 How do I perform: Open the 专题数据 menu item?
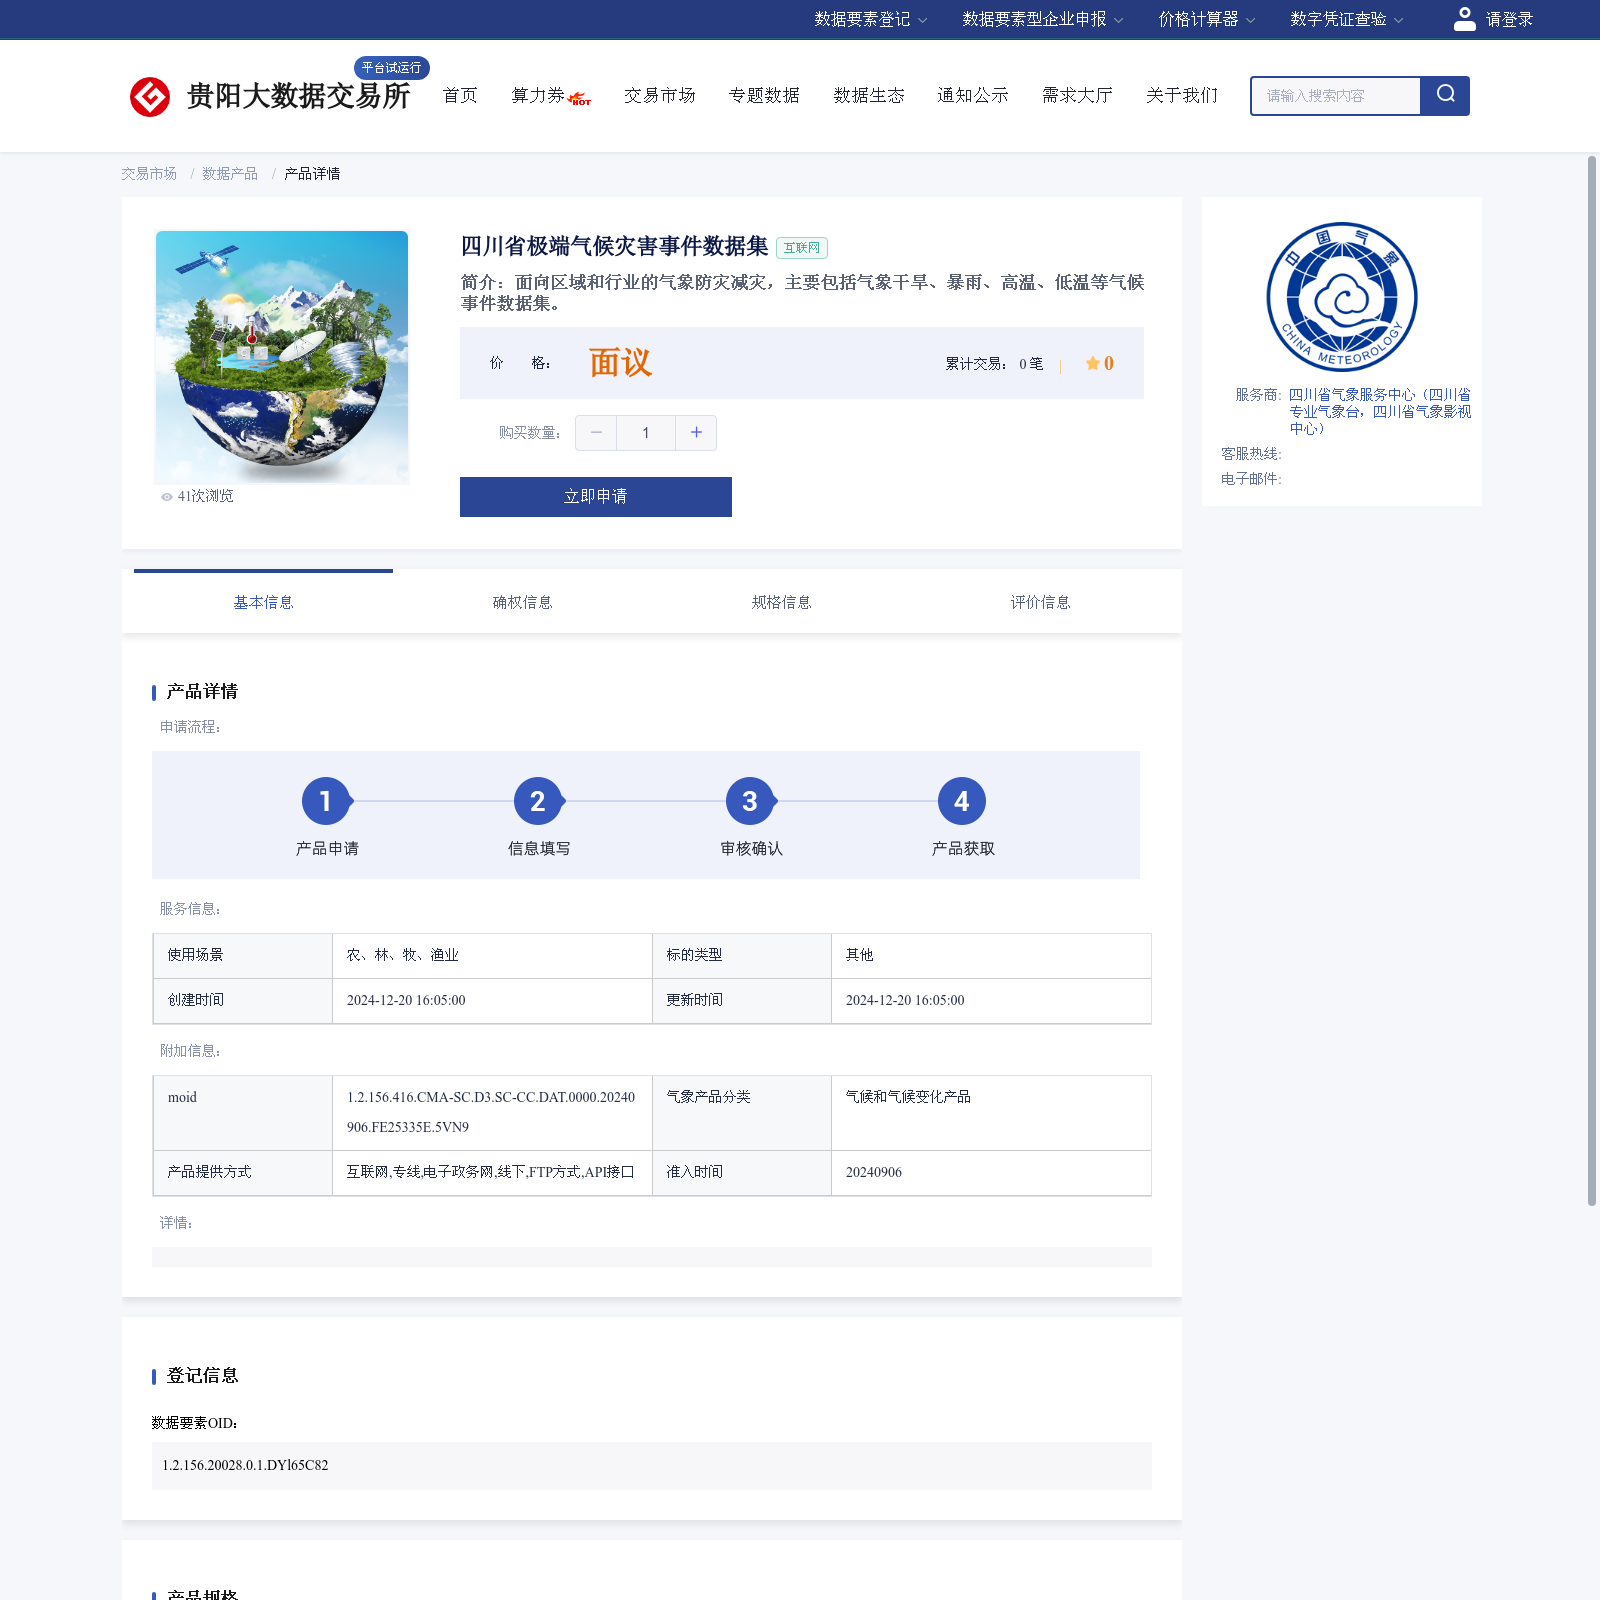pos(764,95)
